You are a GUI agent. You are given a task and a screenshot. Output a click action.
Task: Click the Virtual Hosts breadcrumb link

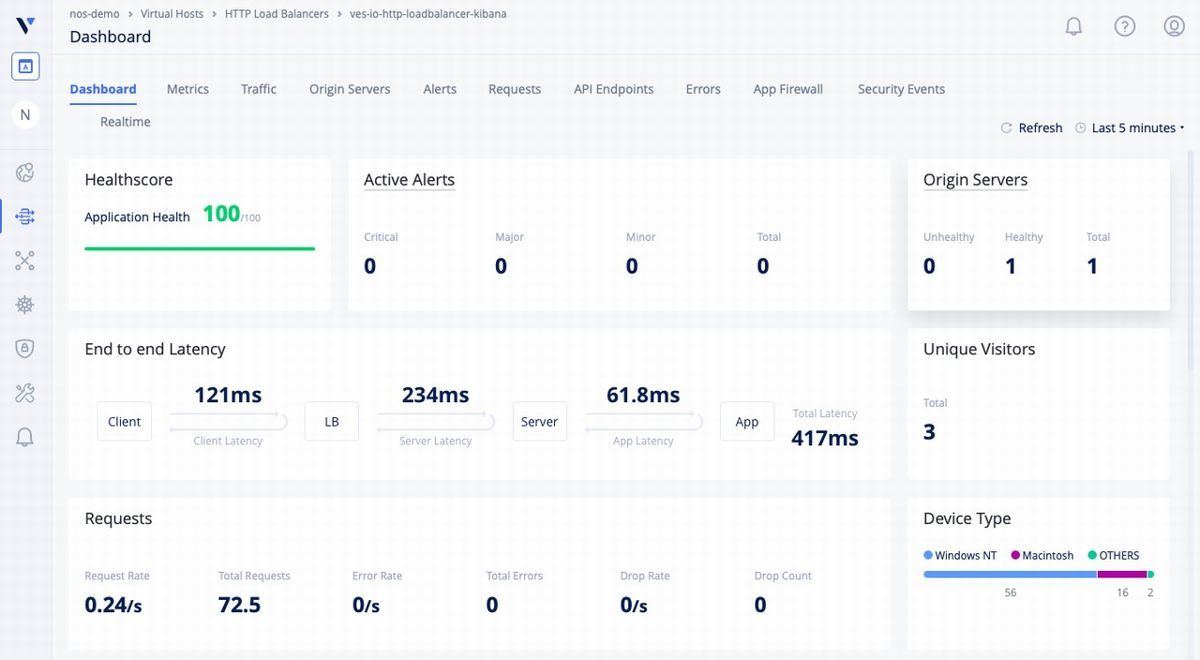[172, 14]
